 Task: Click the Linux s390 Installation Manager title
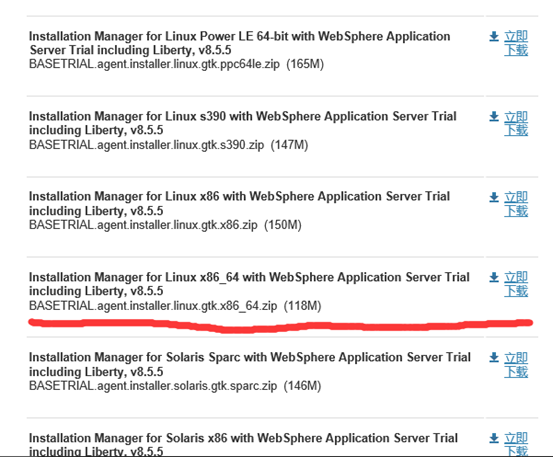[243, 123]
